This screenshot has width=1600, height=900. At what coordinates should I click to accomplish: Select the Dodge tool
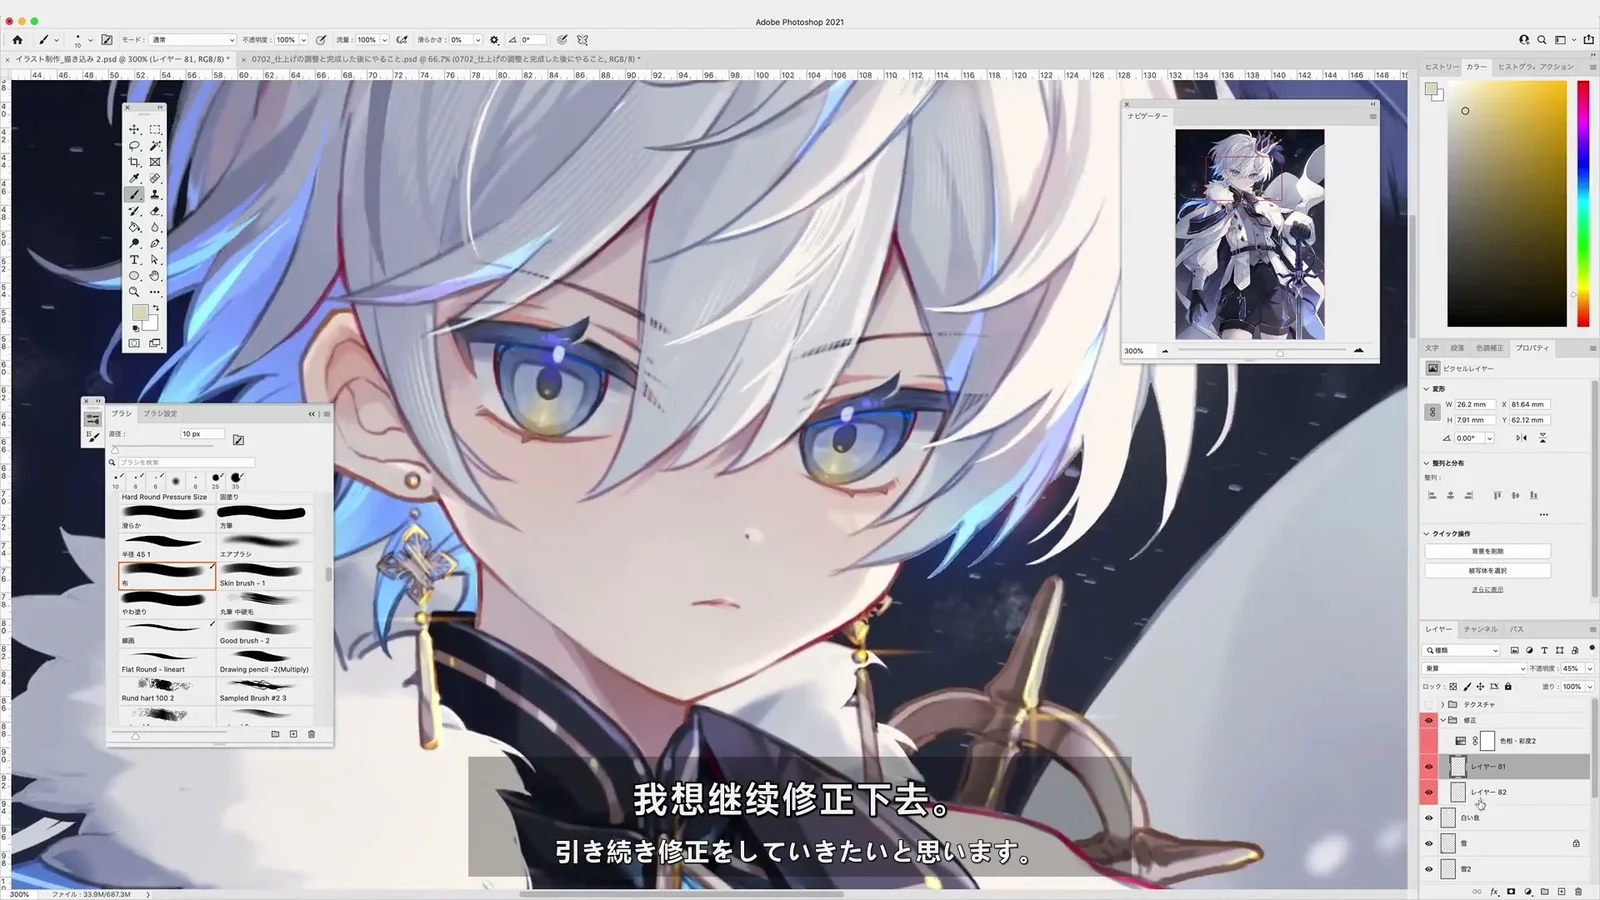point(134,243)
